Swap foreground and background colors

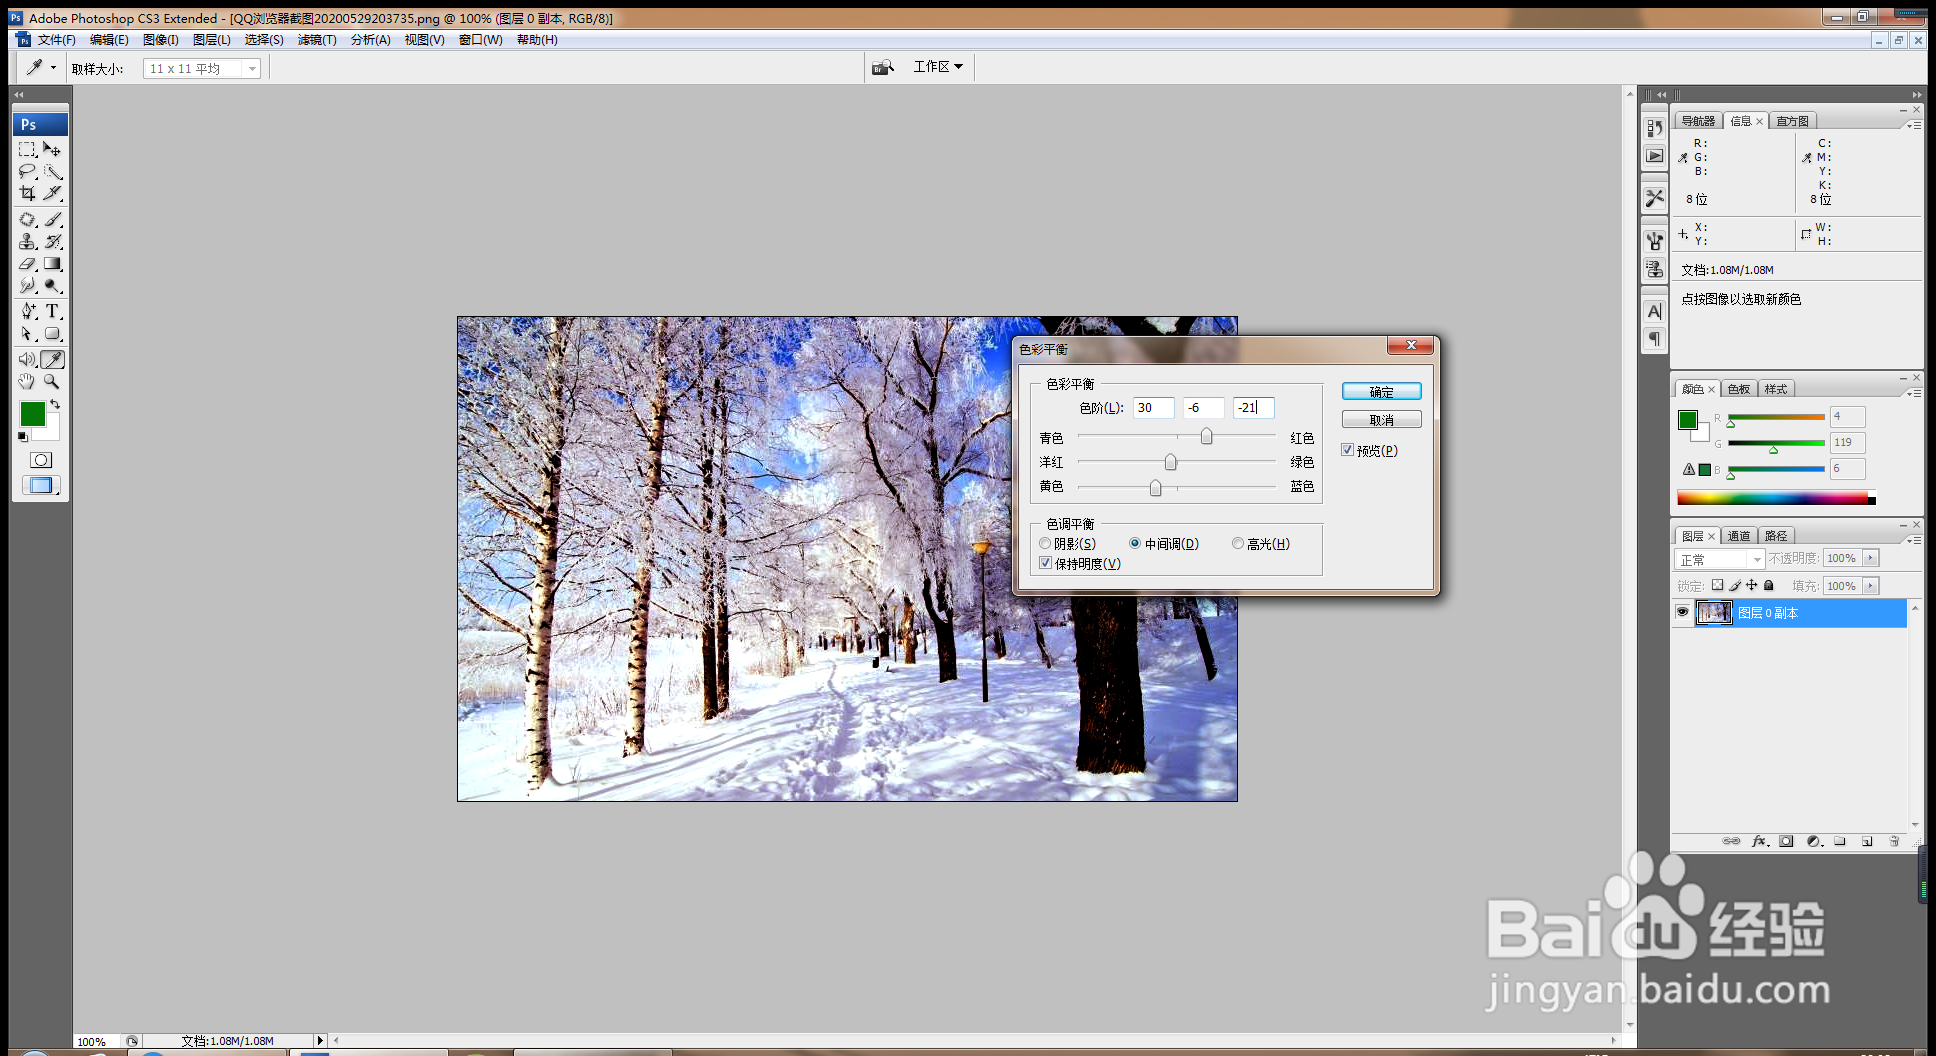pyautogui.click(x=55, y=404)
